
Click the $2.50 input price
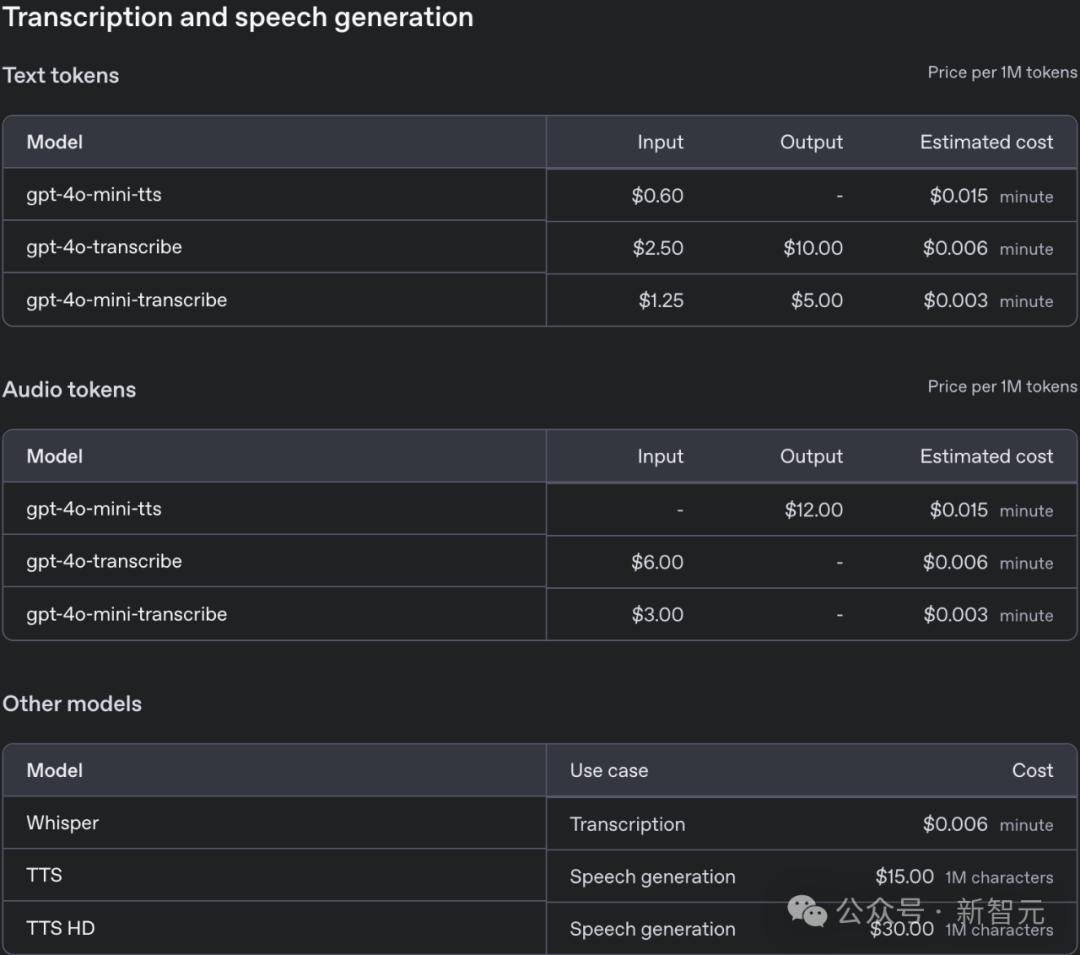point(658,248)
